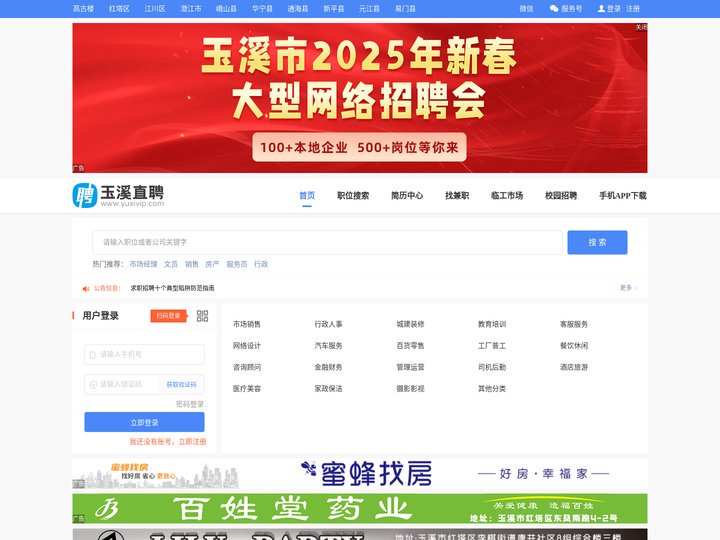Select the 市场经理 hot keyword
The height and width of the screenshot is (540, 720).
click(143, 264)
